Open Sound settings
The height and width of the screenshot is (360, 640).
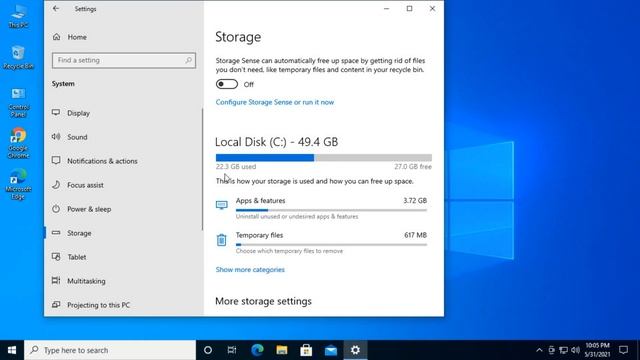77,137
